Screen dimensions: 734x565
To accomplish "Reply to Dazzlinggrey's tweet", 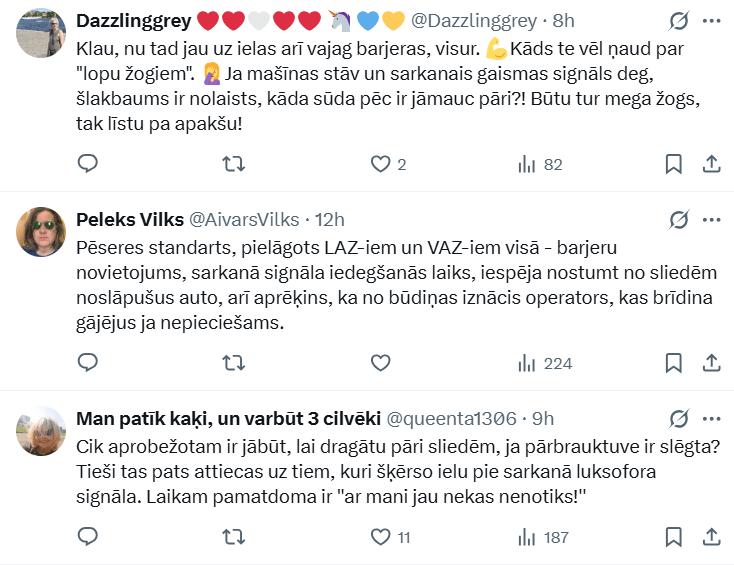I will pos(87,164).
